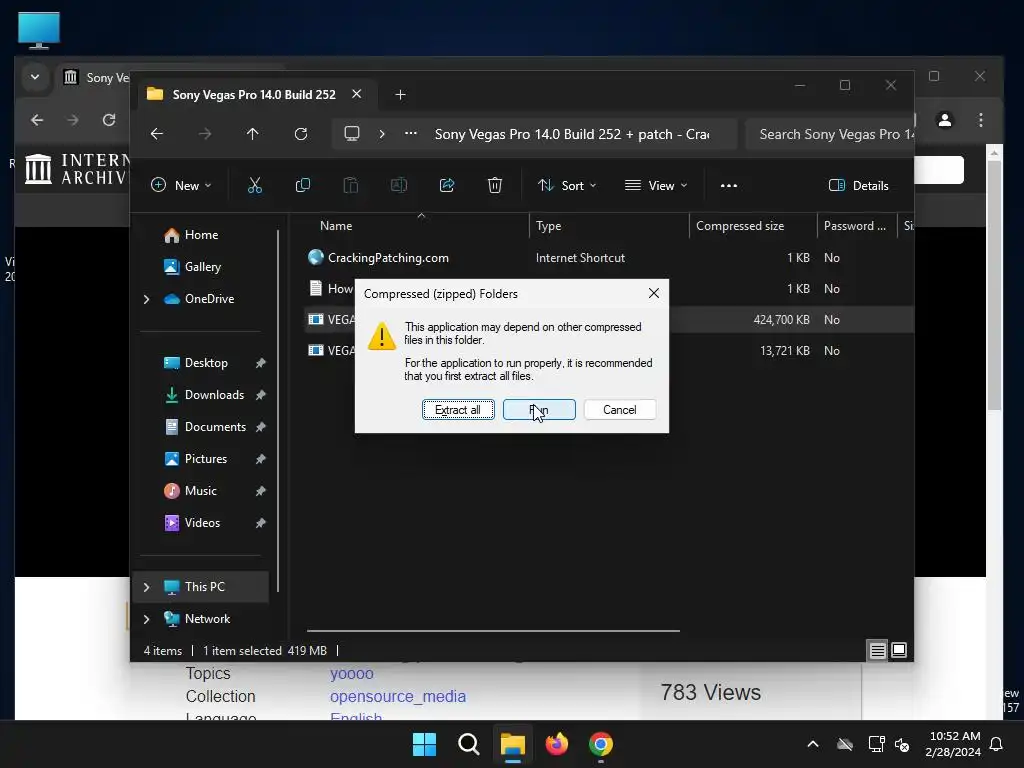Click Cancel in the zipped folders dialog
This screenshot has width=1024, height=768.
[x=620, y=409]
